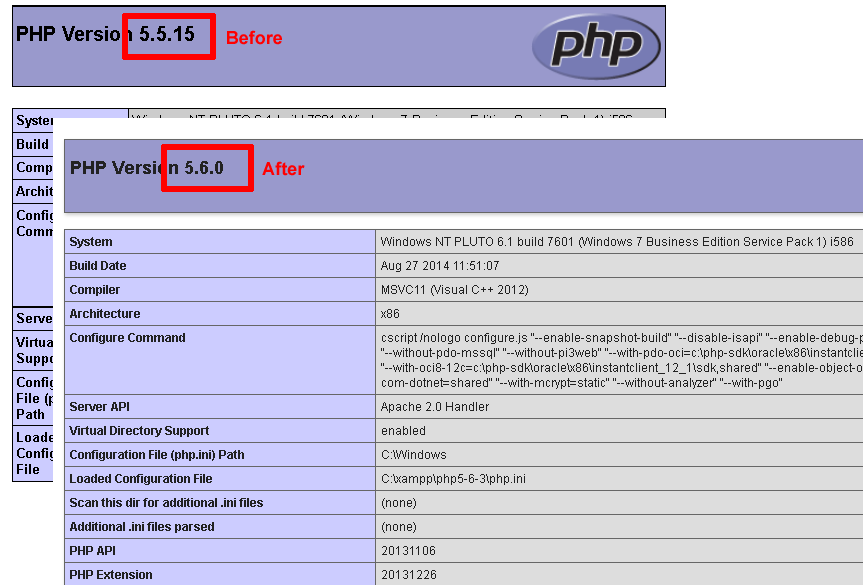Click the PHP logo in the header

596,45
